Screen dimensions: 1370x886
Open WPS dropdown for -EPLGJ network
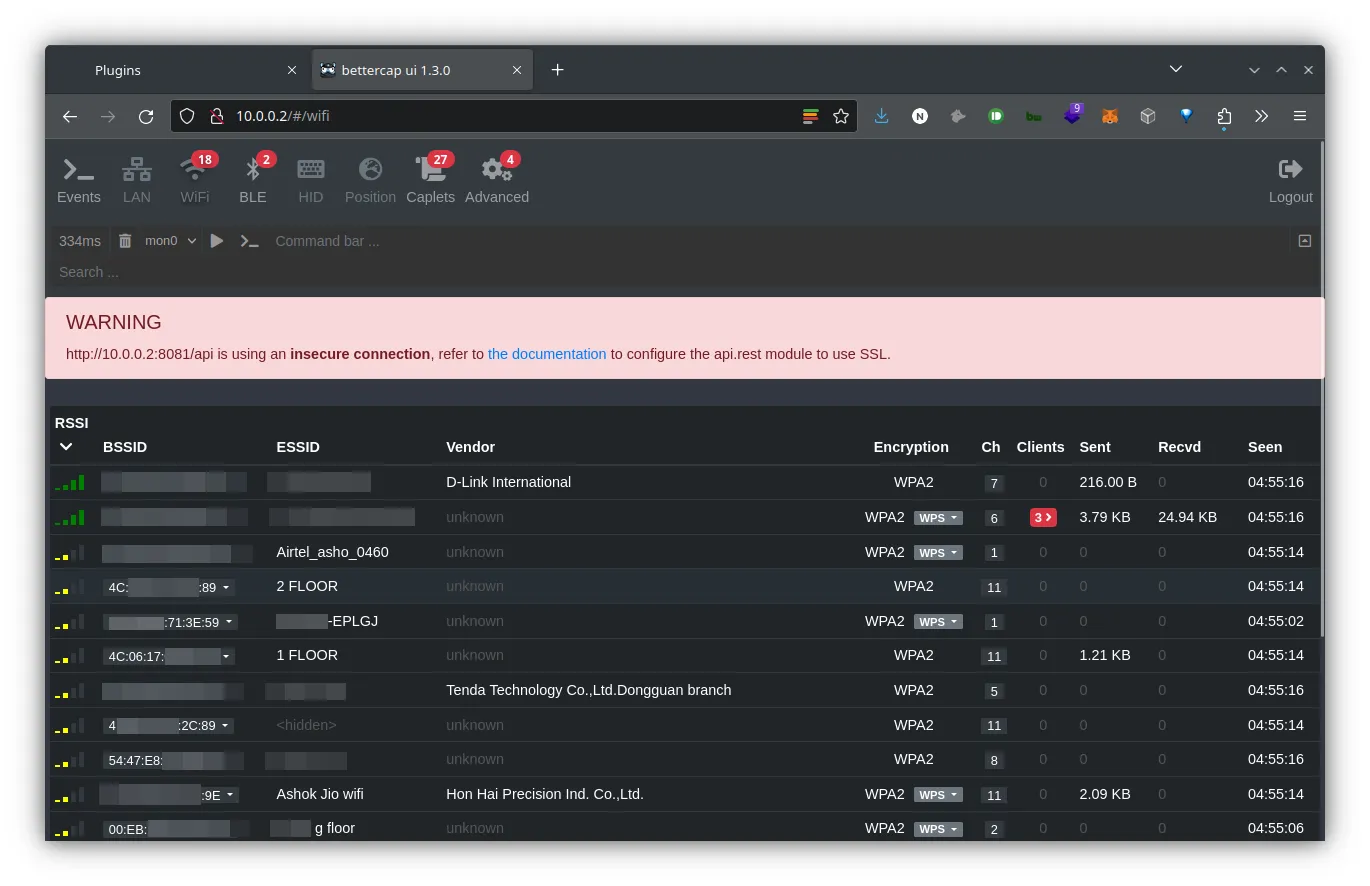[x=938, y=622]
